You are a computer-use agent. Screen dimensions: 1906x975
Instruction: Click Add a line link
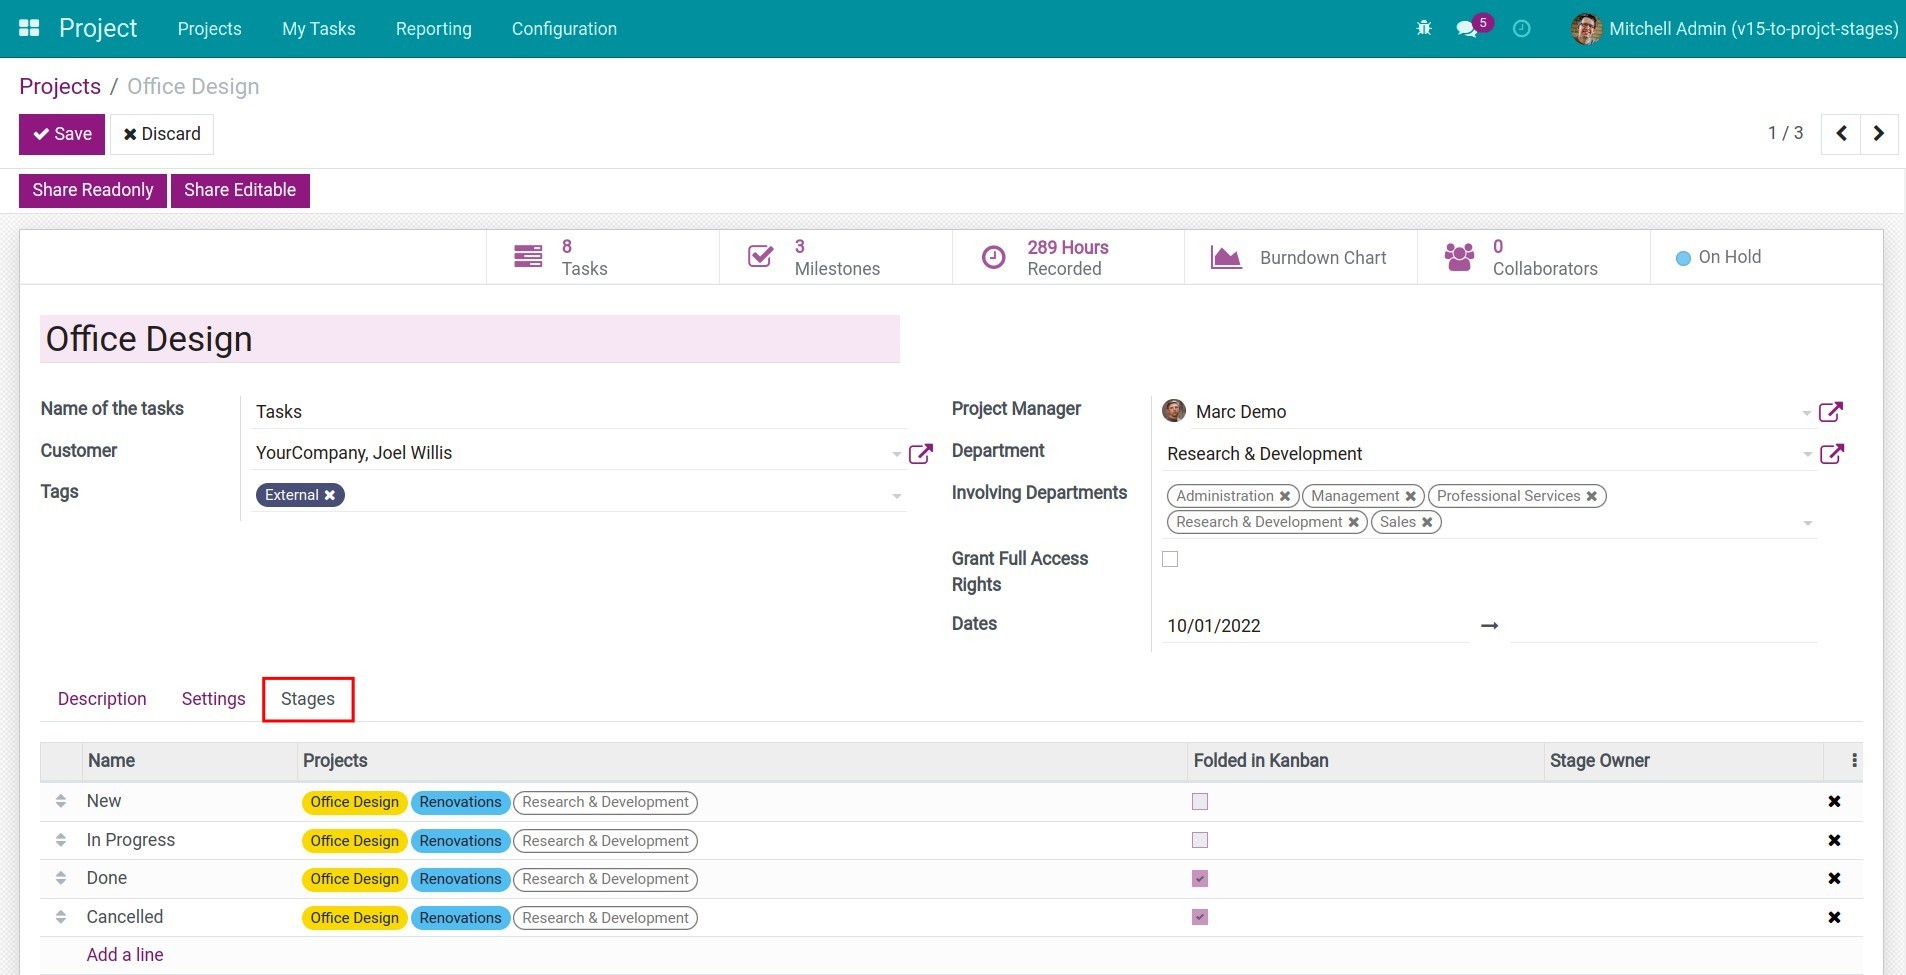[x=125, y=955]
